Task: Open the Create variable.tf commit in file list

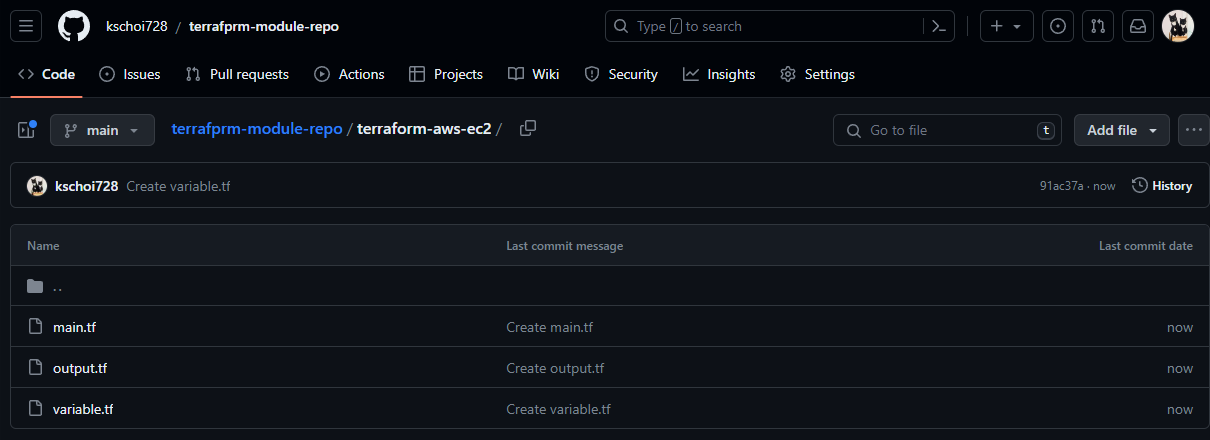Action: point(558,409)
